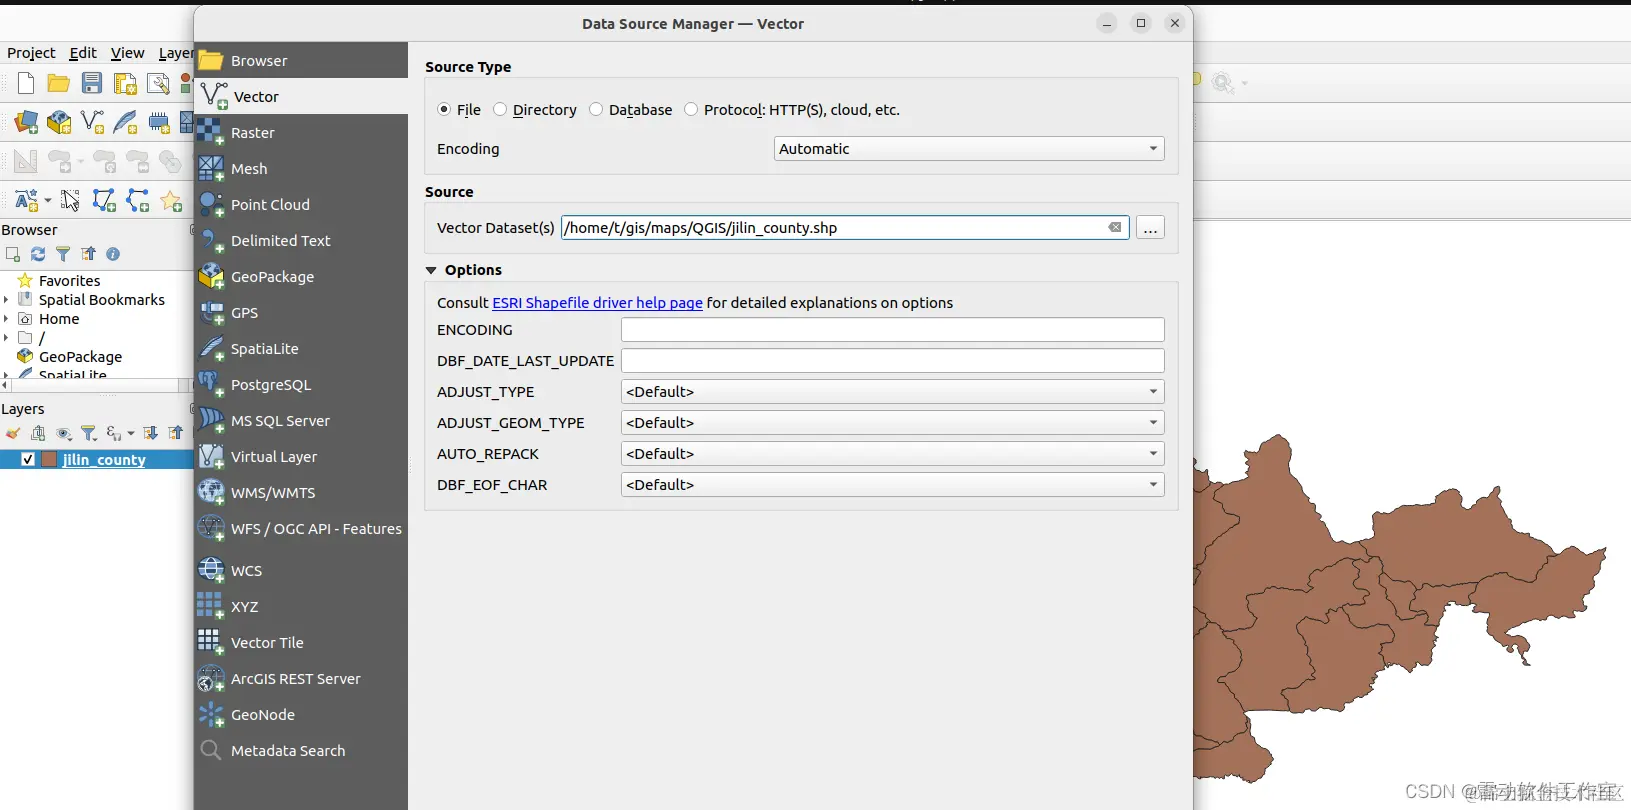Switch to the WMS/WMTS source tab

click(301, 493)
